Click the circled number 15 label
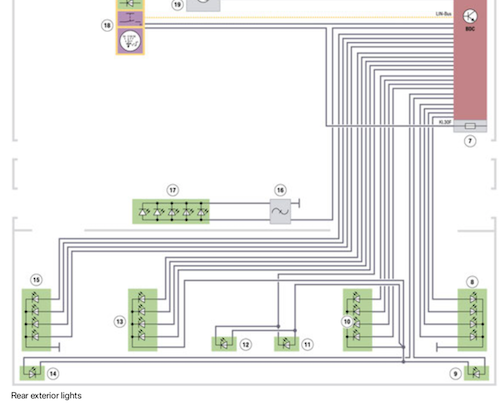 (36, 280)
